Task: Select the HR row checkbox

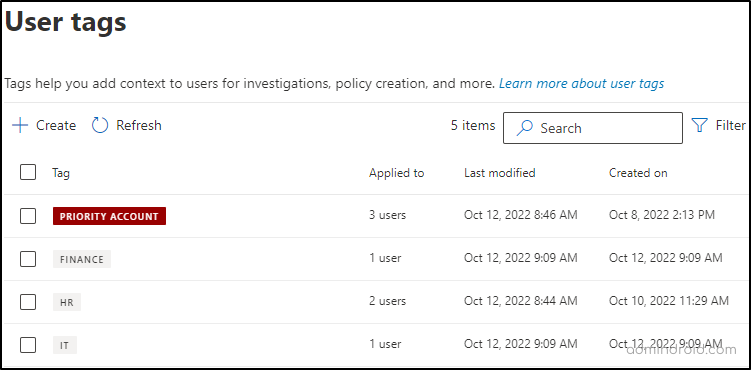Action: coord(28,302)
